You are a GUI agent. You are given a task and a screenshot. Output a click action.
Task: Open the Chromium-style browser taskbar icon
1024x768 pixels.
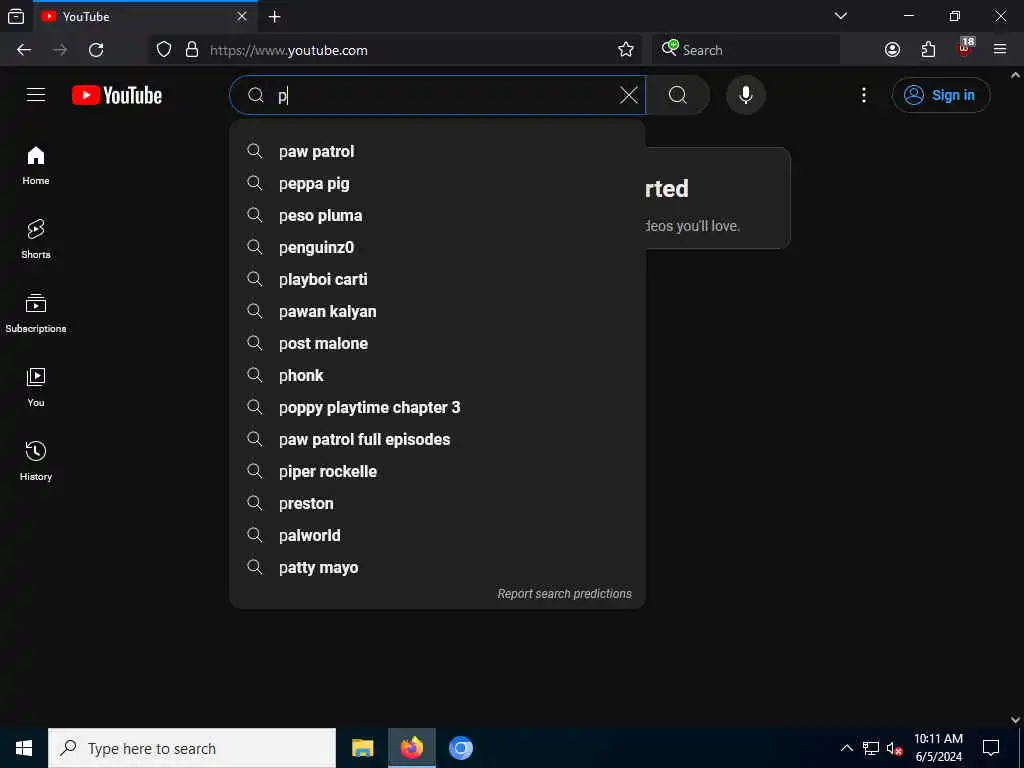[460, 748]
